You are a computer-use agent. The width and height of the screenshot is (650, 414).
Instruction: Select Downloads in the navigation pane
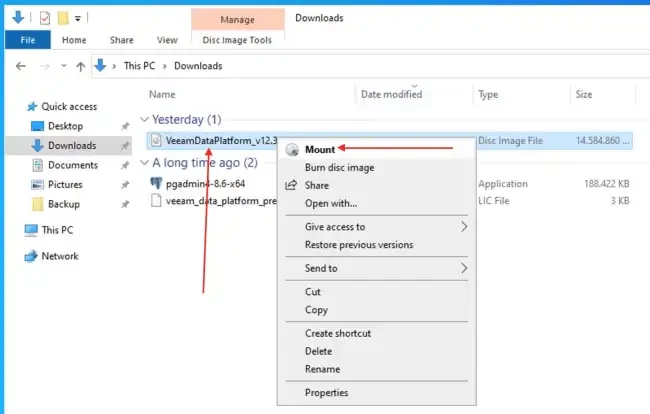click(72, 145)
